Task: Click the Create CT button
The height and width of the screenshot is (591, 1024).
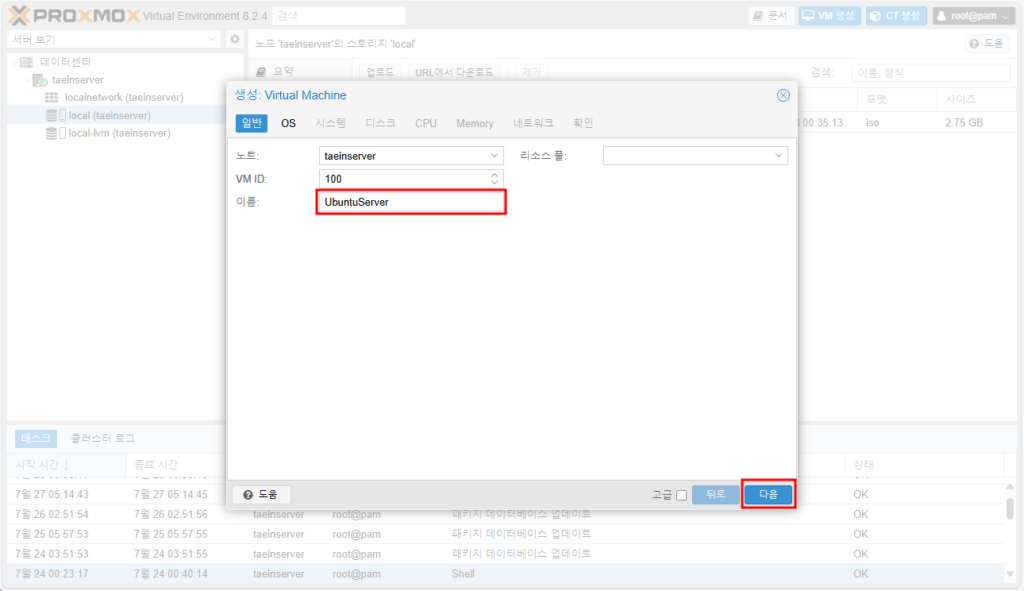Action: 896,16
